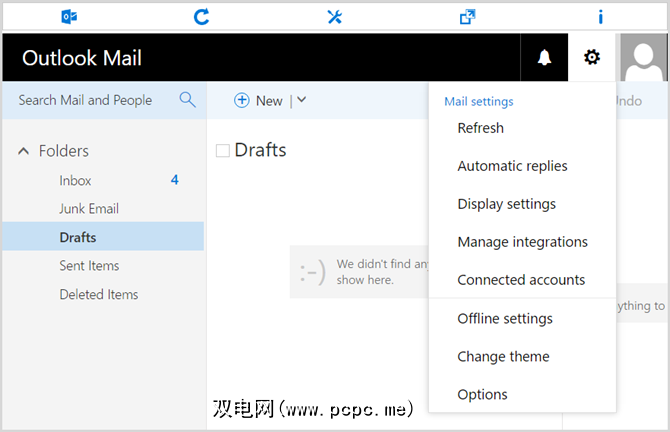Choose Change theme in settings menu
This screenshot has width=670, height=432.
pos(503,356)
